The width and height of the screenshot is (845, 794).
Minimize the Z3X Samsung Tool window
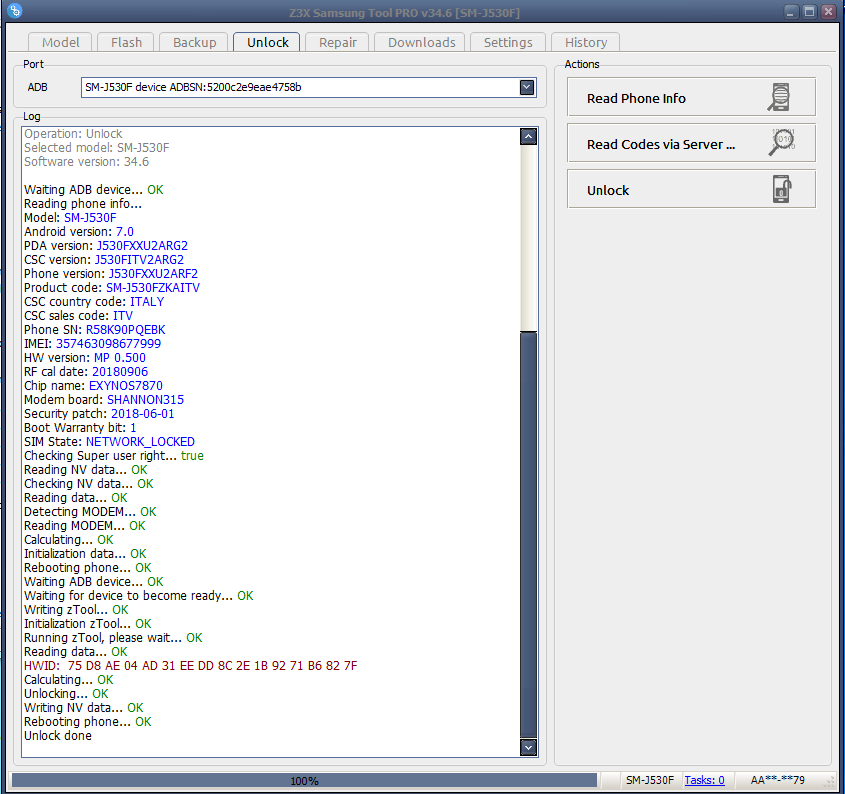[x=791, y=12]
